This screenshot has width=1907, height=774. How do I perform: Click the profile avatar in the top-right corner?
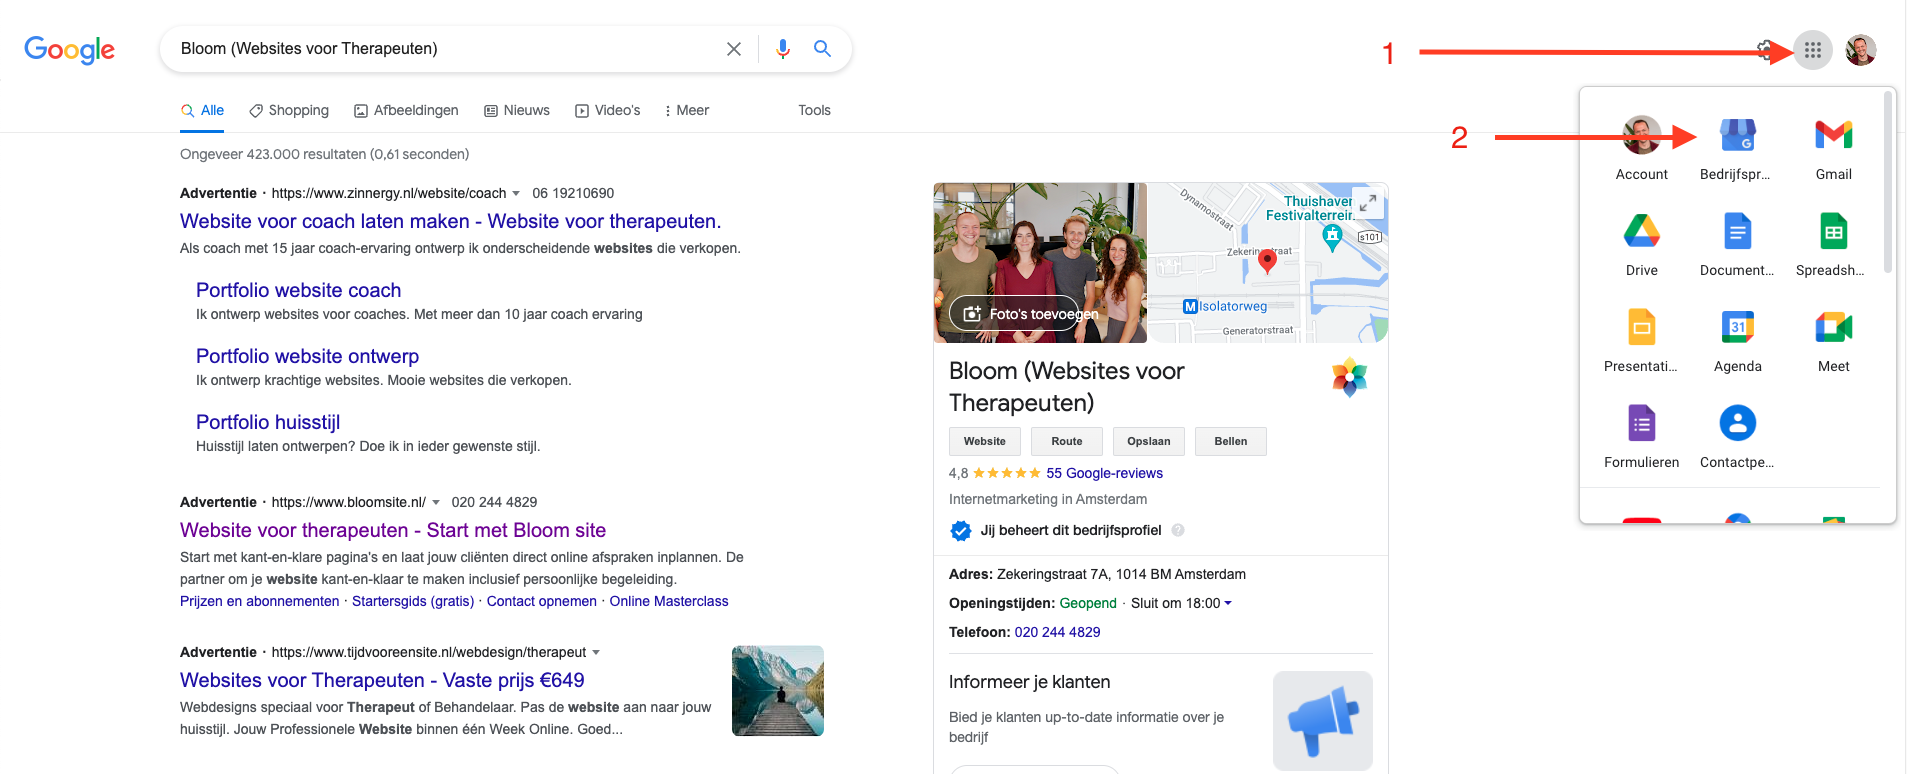pyautogui.click(x=1860, y=50)
